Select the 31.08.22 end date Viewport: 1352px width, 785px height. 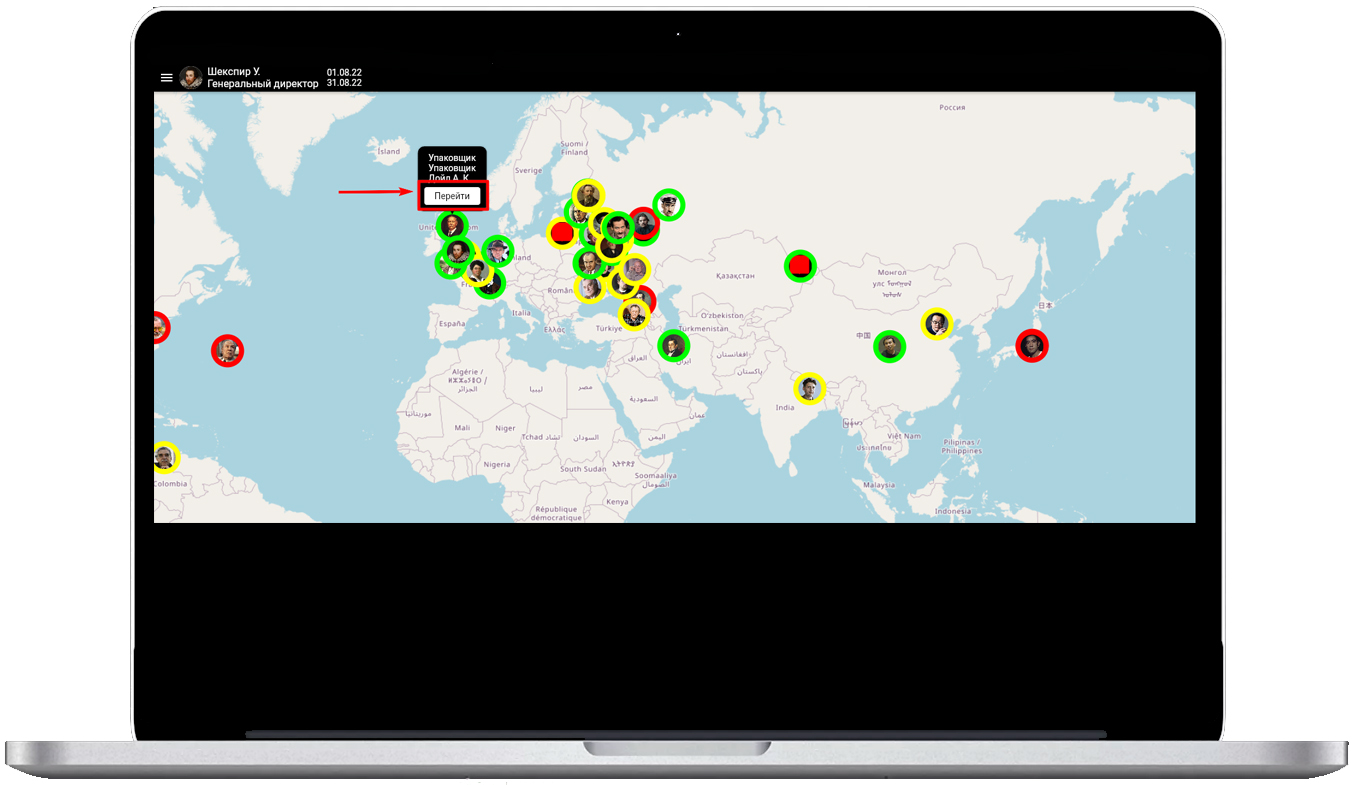coord(344,83)
